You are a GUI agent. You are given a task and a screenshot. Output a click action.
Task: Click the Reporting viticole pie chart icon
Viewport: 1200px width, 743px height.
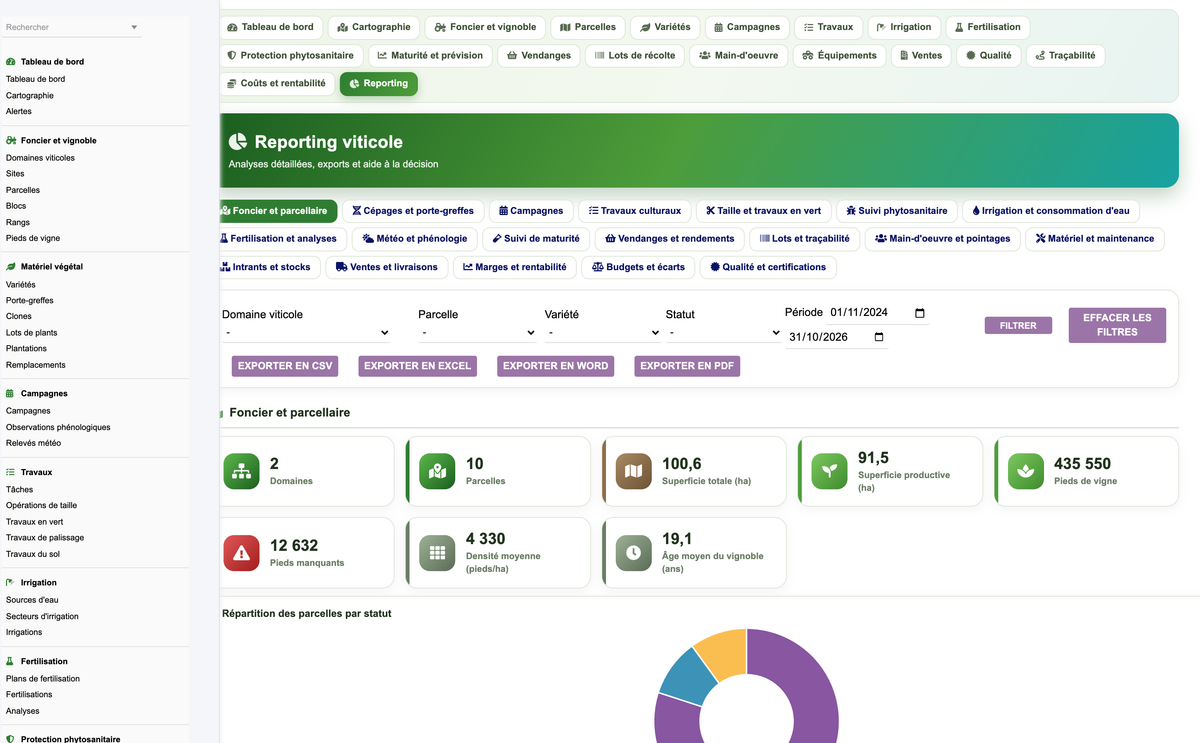click(x=238, y=142)
